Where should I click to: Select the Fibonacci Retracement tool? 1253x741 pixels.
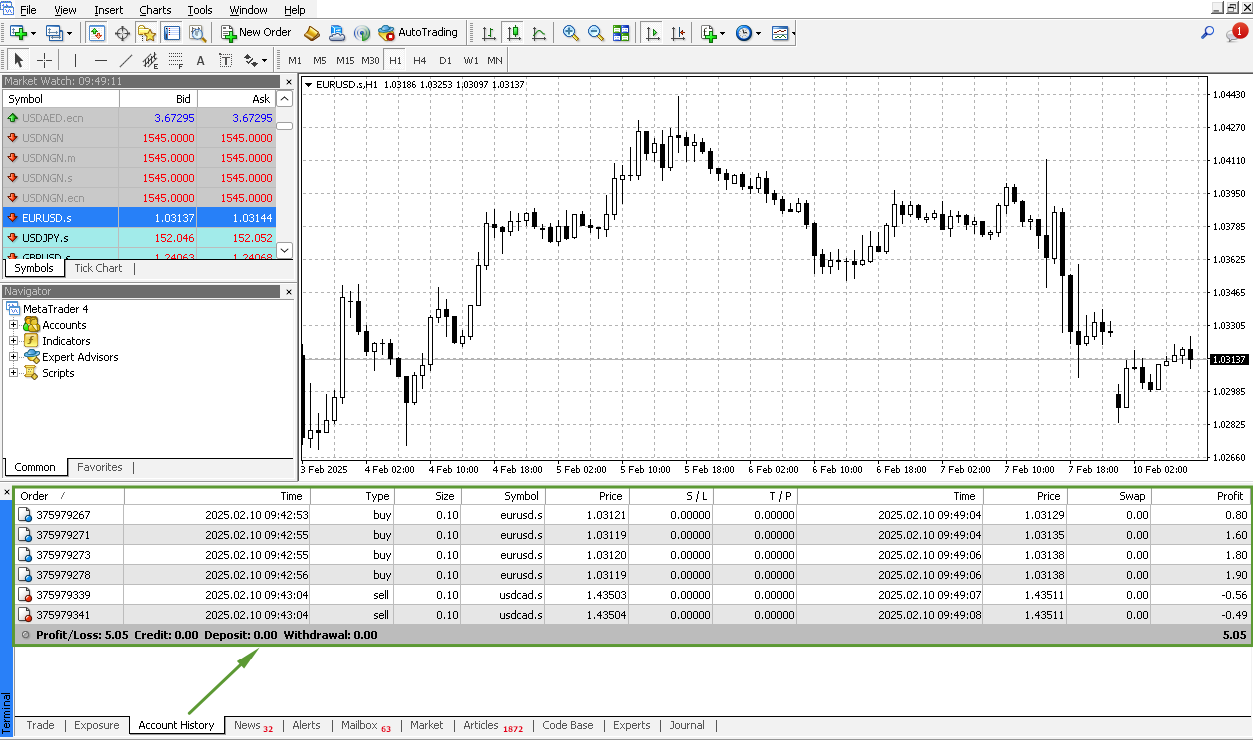[176, 60]
